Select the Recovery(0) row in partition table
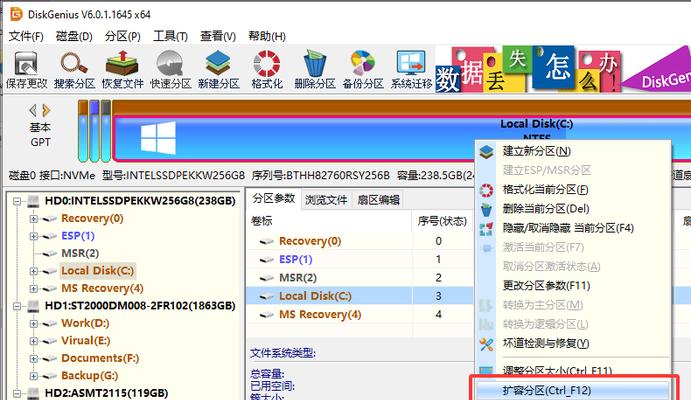 click(359, 241)
